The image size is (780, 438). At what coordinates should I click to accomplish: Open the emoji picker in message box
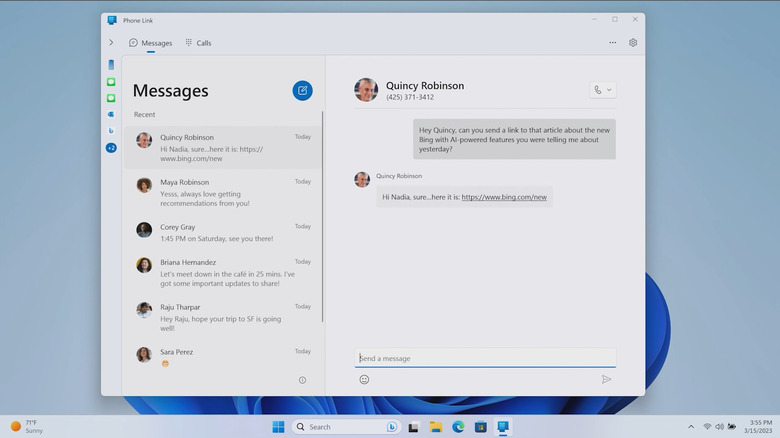(x=364, y=379)
